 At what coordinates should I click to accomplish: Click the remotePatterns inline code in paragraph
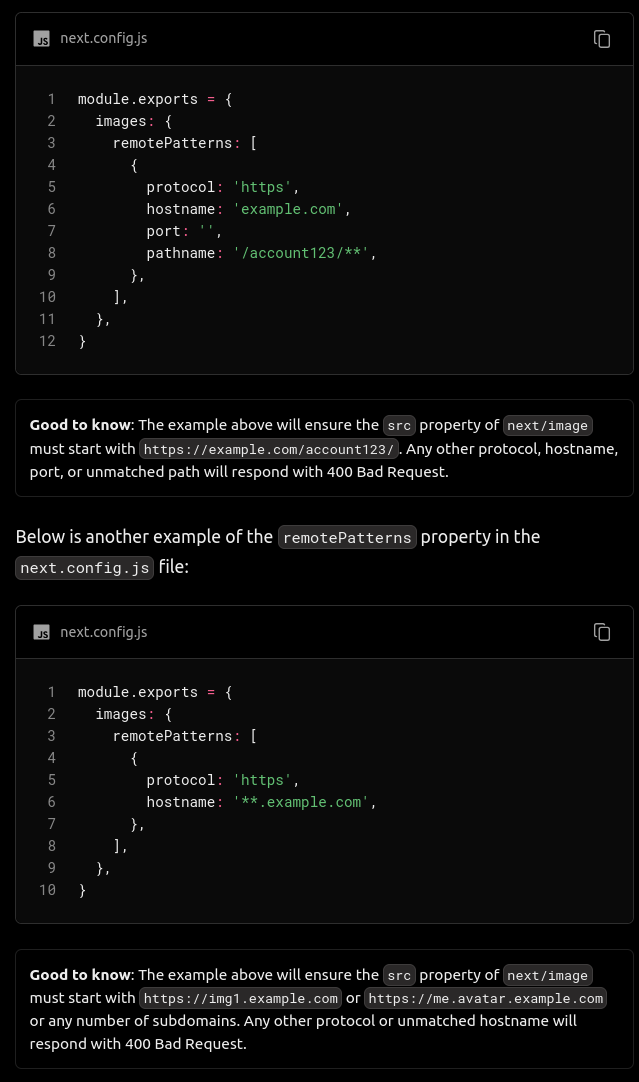pyautogui.click(x=347, y=538)
